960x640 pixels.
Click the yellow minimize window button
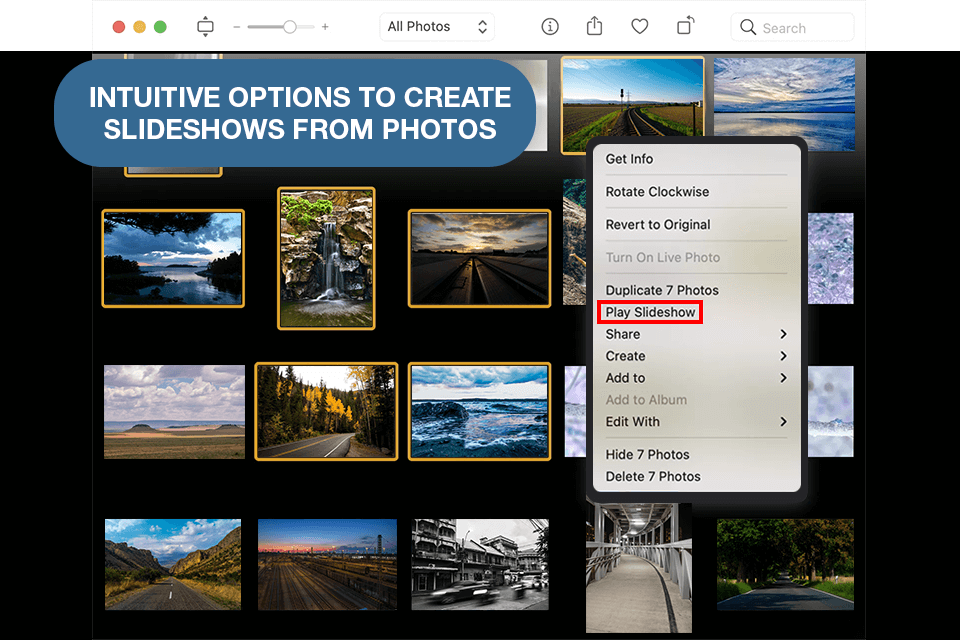[140, 27]
